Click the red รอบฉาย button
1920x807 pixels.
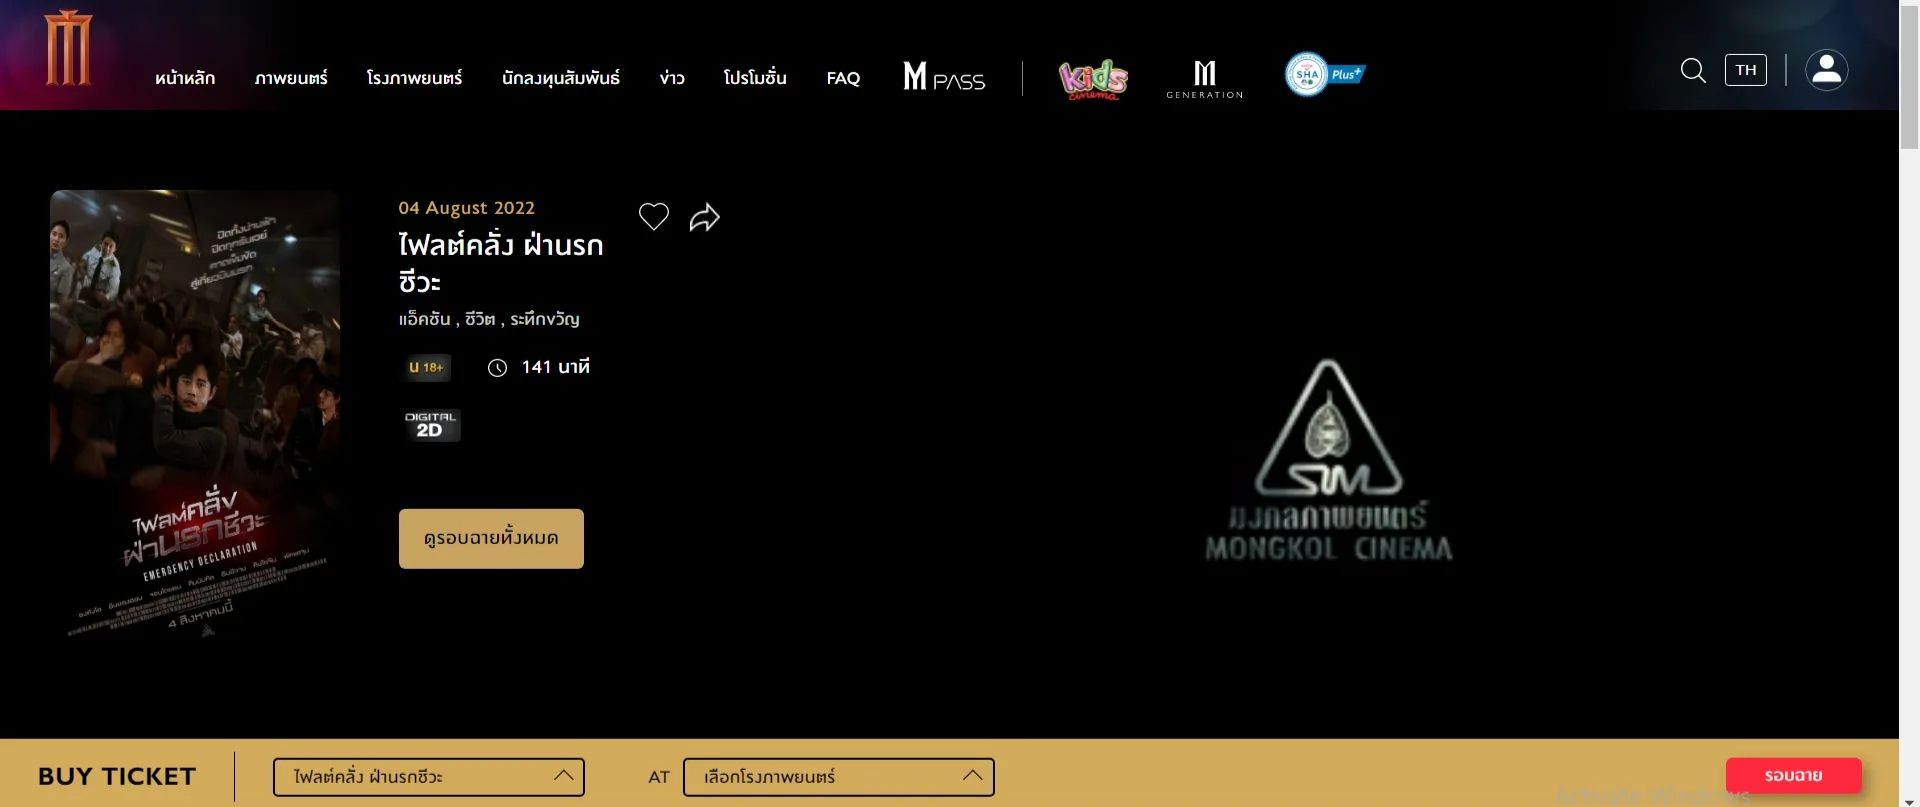1793,775
